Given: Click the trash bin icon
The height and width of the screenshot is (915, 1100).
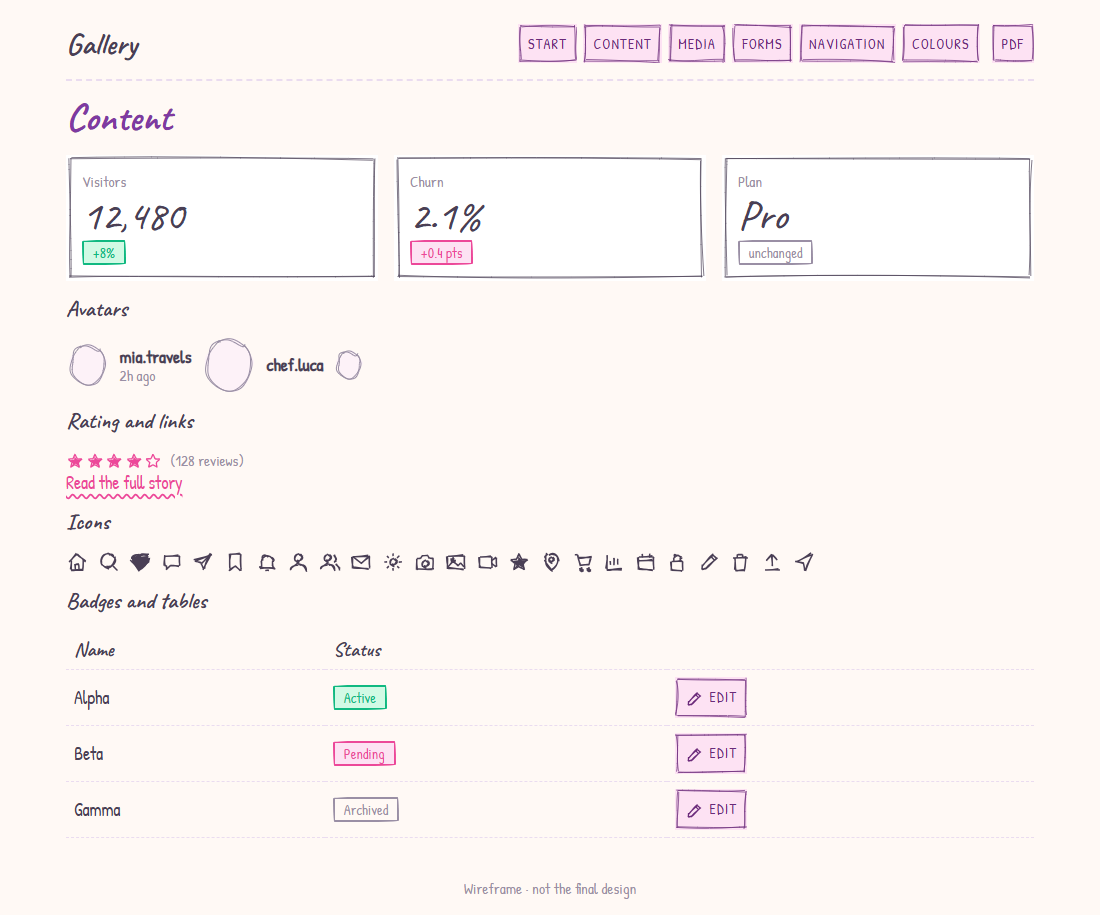Looking at the screenshot, I should click(740, 562).
